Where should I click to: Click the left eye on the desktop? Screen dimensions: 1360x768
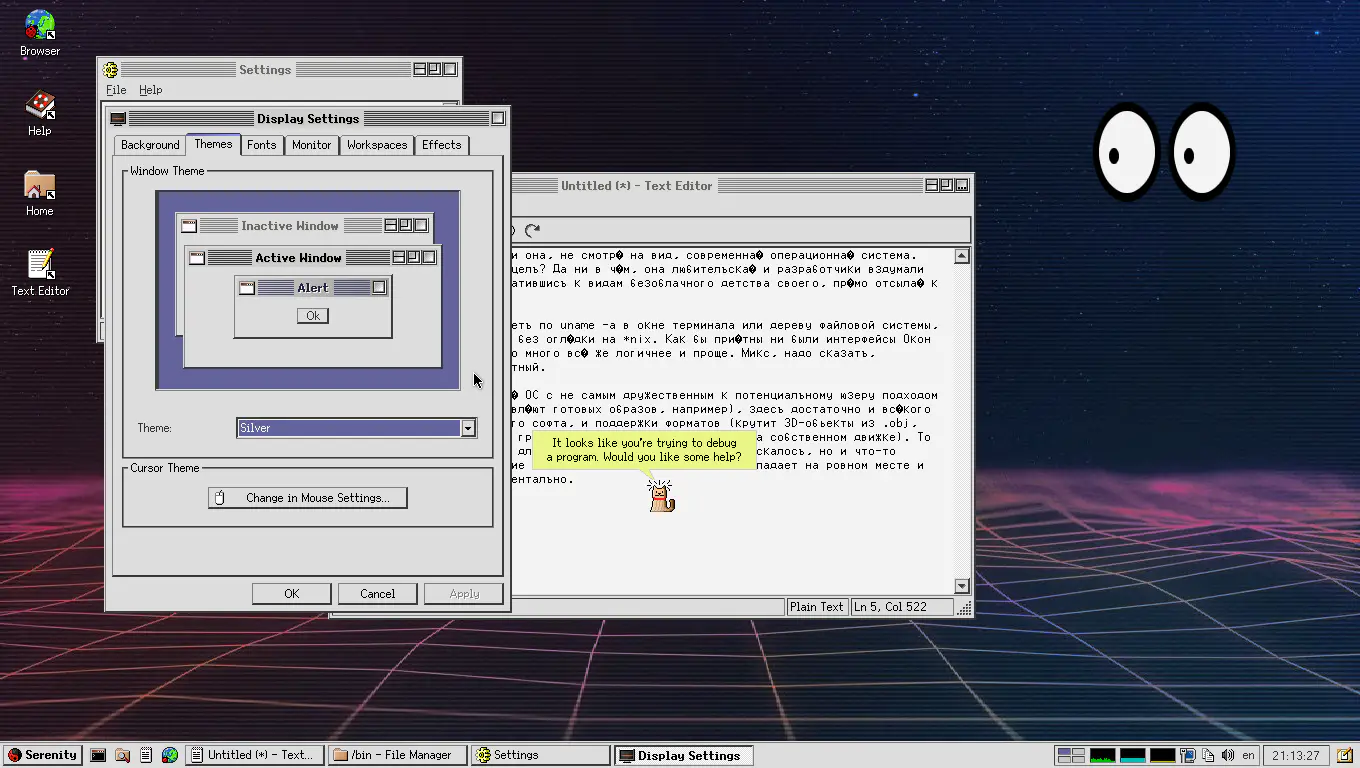(x=1126, y=154)
